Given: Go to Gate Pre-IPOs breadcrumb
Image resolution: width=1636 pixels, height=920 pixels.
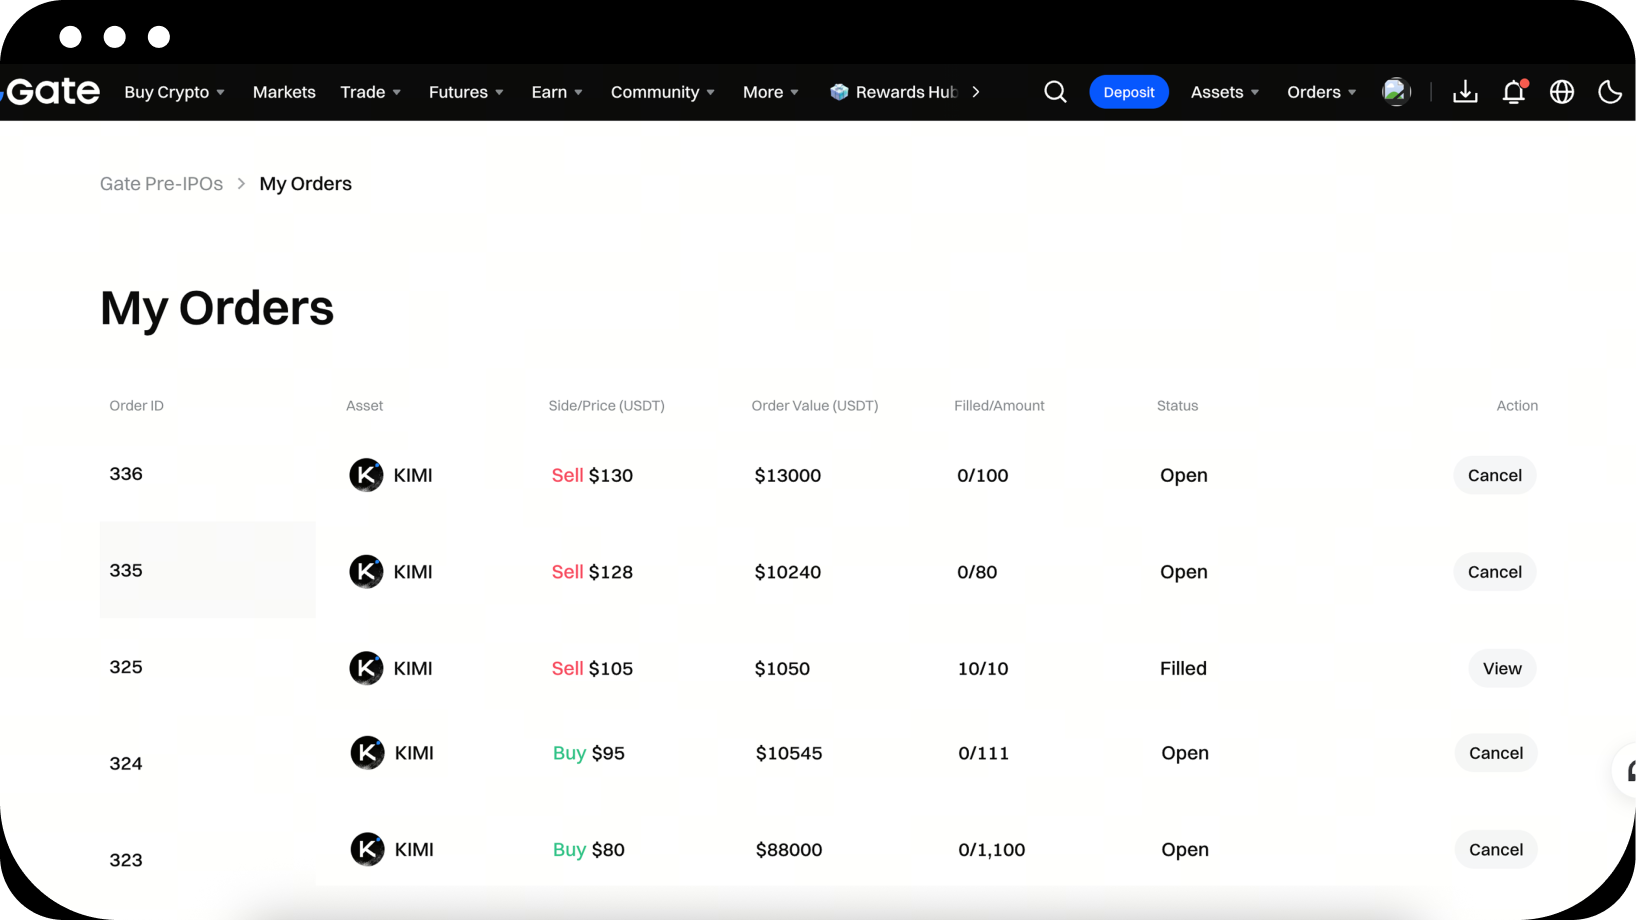Looking at the screenshot, I should (161, 184).
